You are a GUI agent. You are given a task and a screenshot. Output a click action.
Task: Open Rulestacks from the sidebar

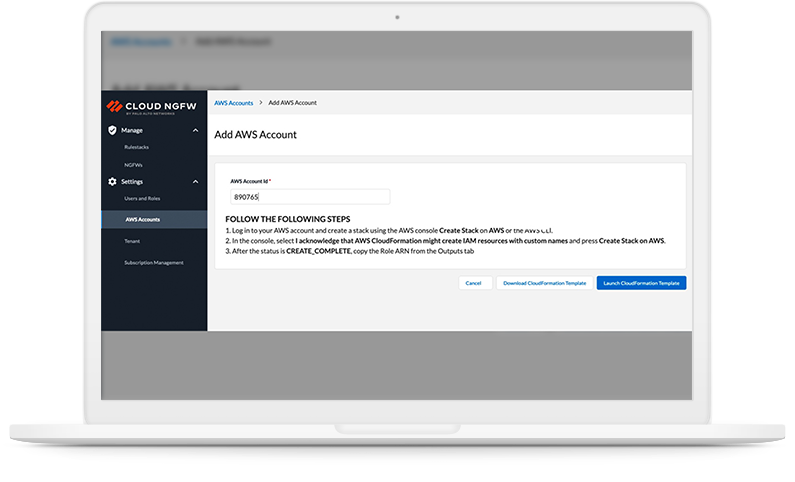(136, 147)
